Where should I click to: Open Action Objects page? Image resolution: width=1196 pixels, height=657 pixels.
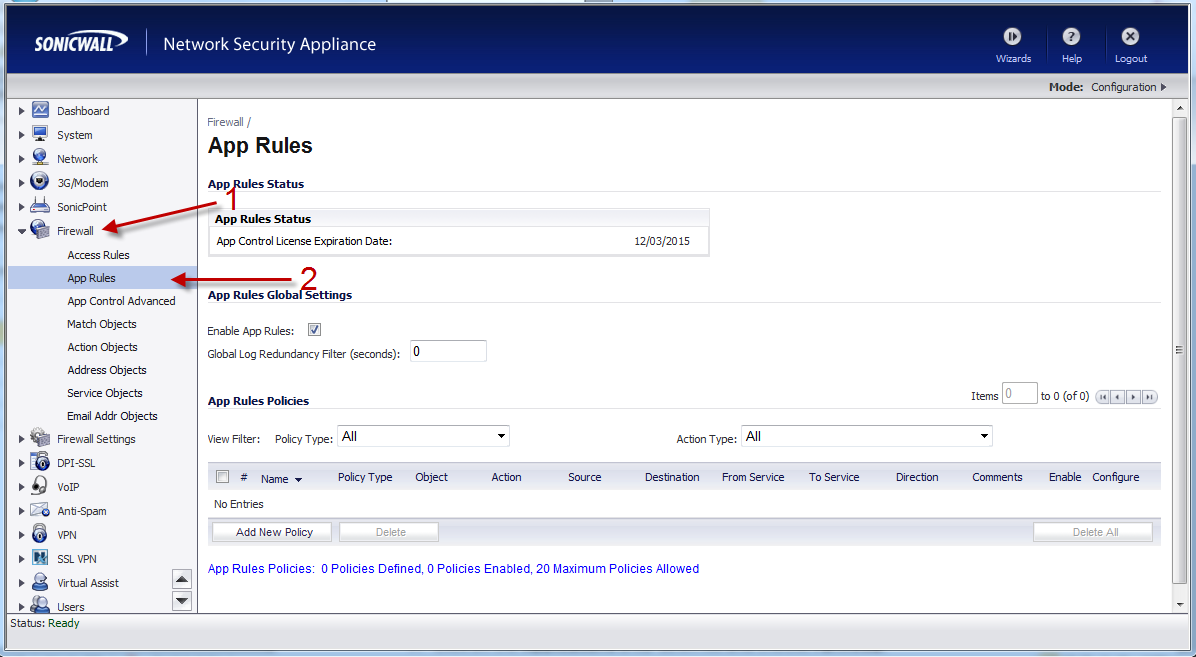pyautogui.click(x=102, y=346)
